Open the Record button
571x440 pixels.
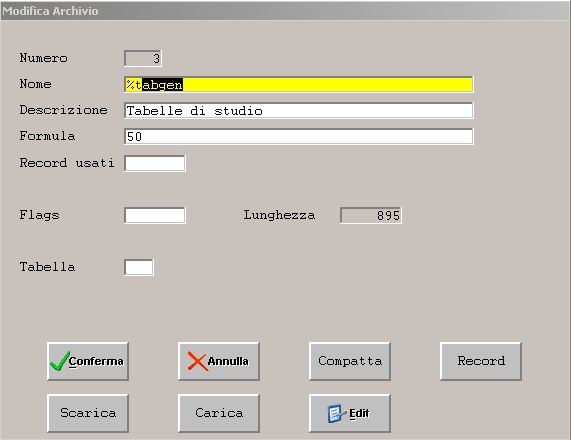click(x=481, y=361)
